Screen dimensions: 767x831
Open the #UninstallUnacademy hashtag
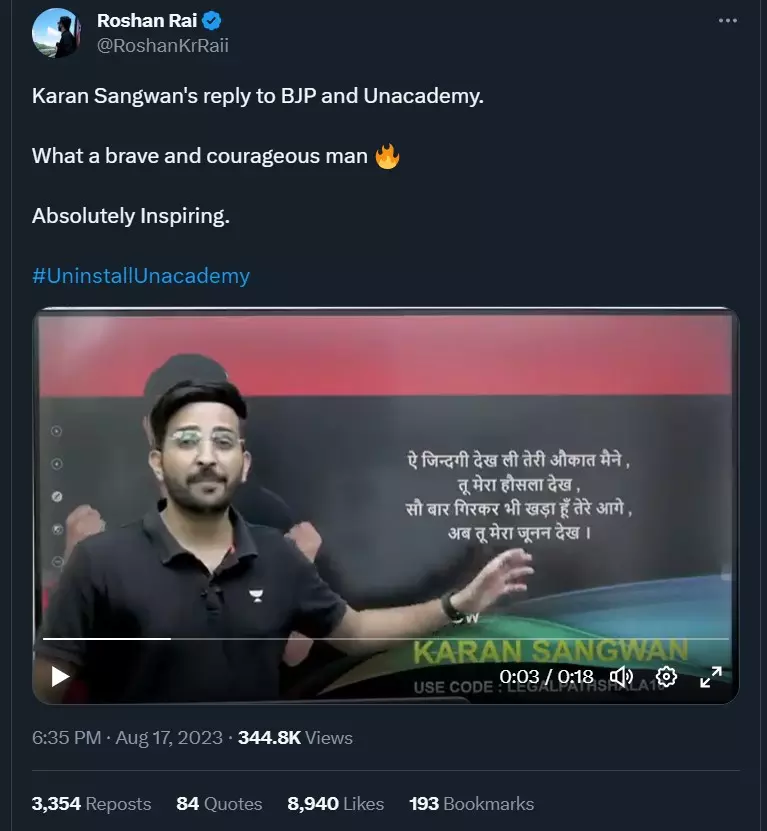141,276
